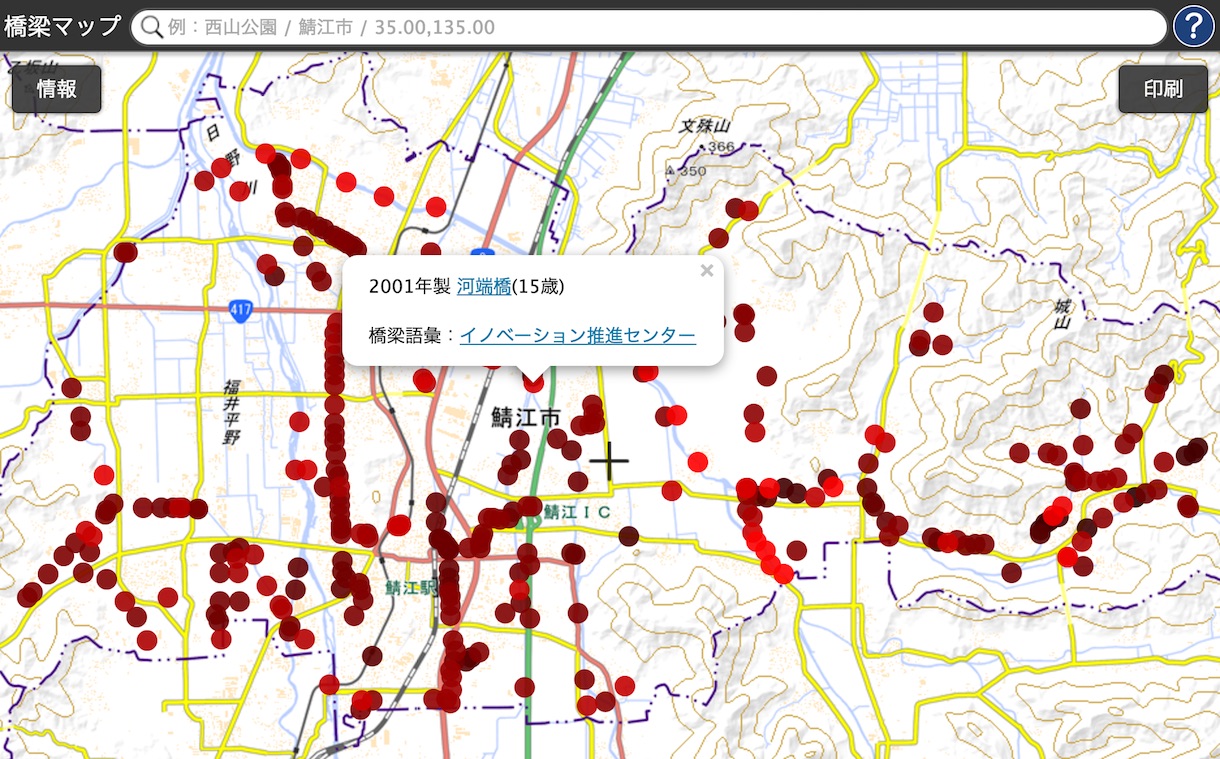Select the bridge marker under popup pointer
The width and height of the screenshot is (1220, 759).
point(534,382)
